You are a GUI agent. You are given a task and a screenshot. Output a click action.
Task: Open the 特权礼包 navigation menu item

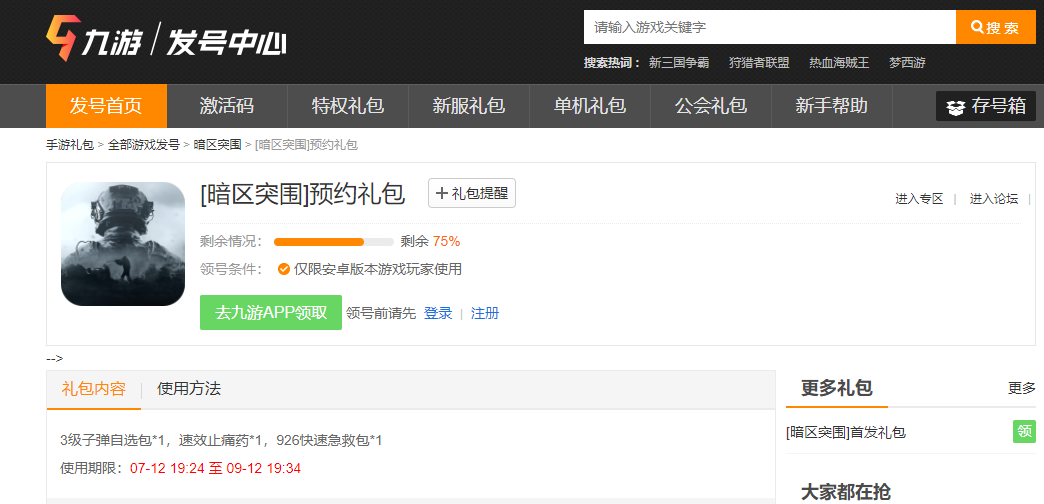(x=348, y=106)
